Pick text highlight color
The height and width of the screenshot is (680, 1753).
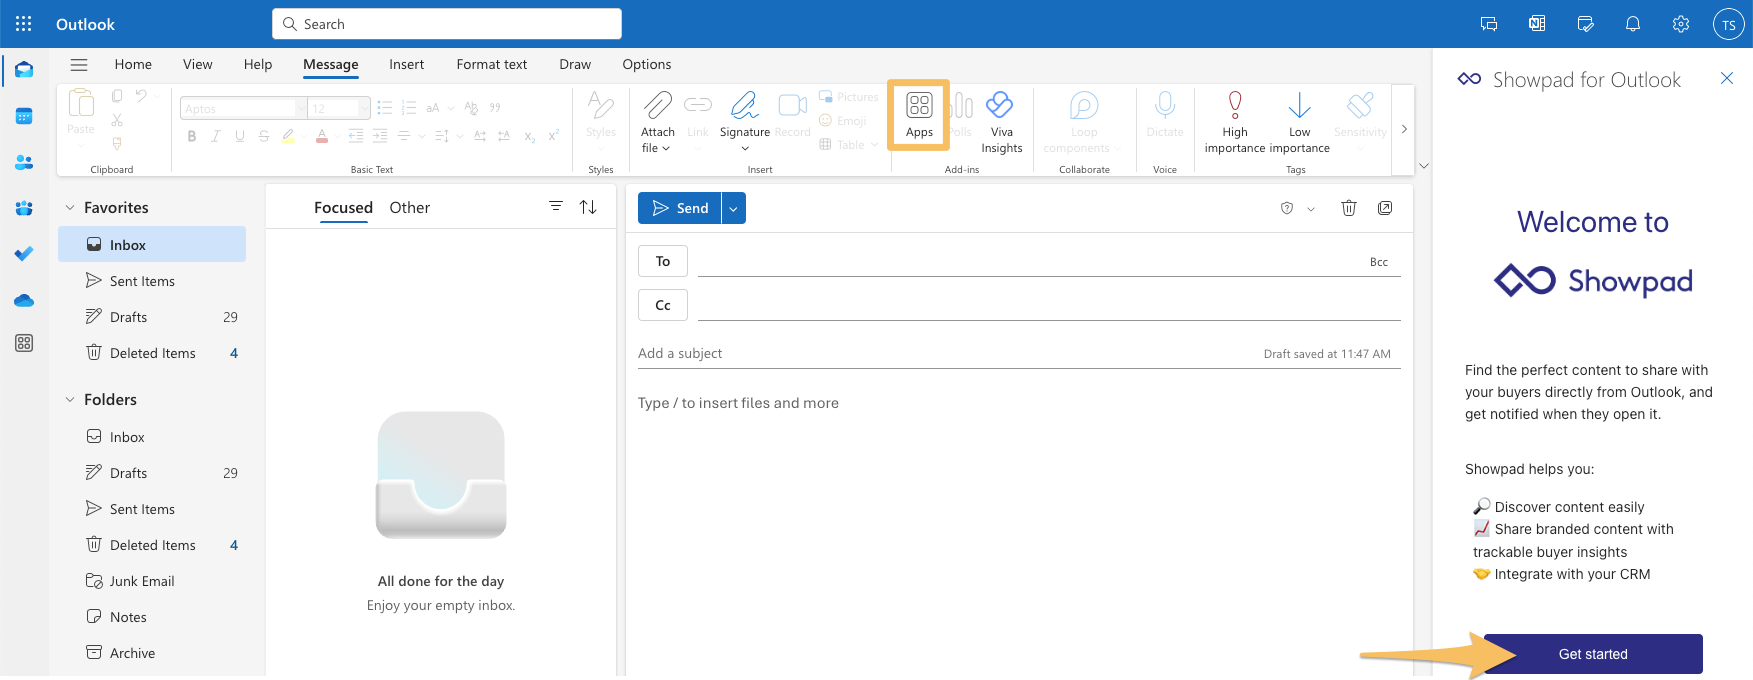[x=288, y=136]
